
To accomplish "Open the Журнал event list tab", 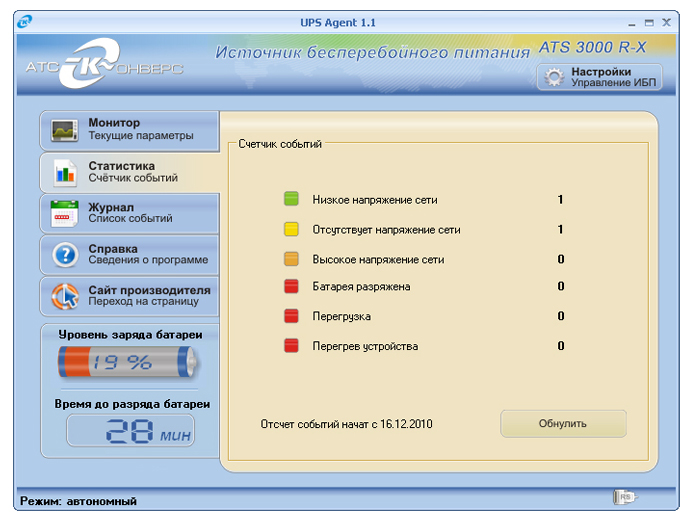I will [x=130, y=214].
